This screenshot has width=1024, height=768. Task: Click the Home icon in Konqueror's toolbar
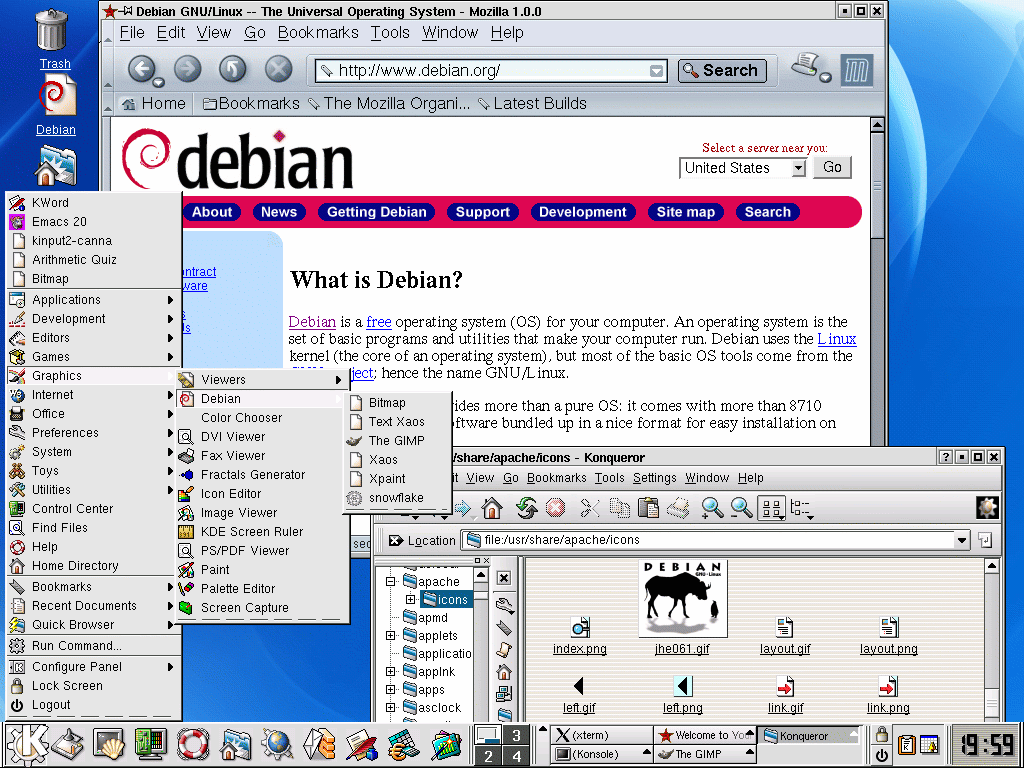coord(492,508)
